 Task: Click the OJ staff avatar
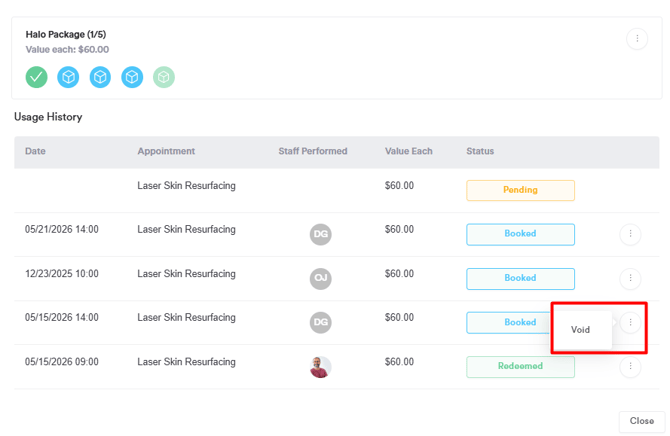(x=320, y=278)
